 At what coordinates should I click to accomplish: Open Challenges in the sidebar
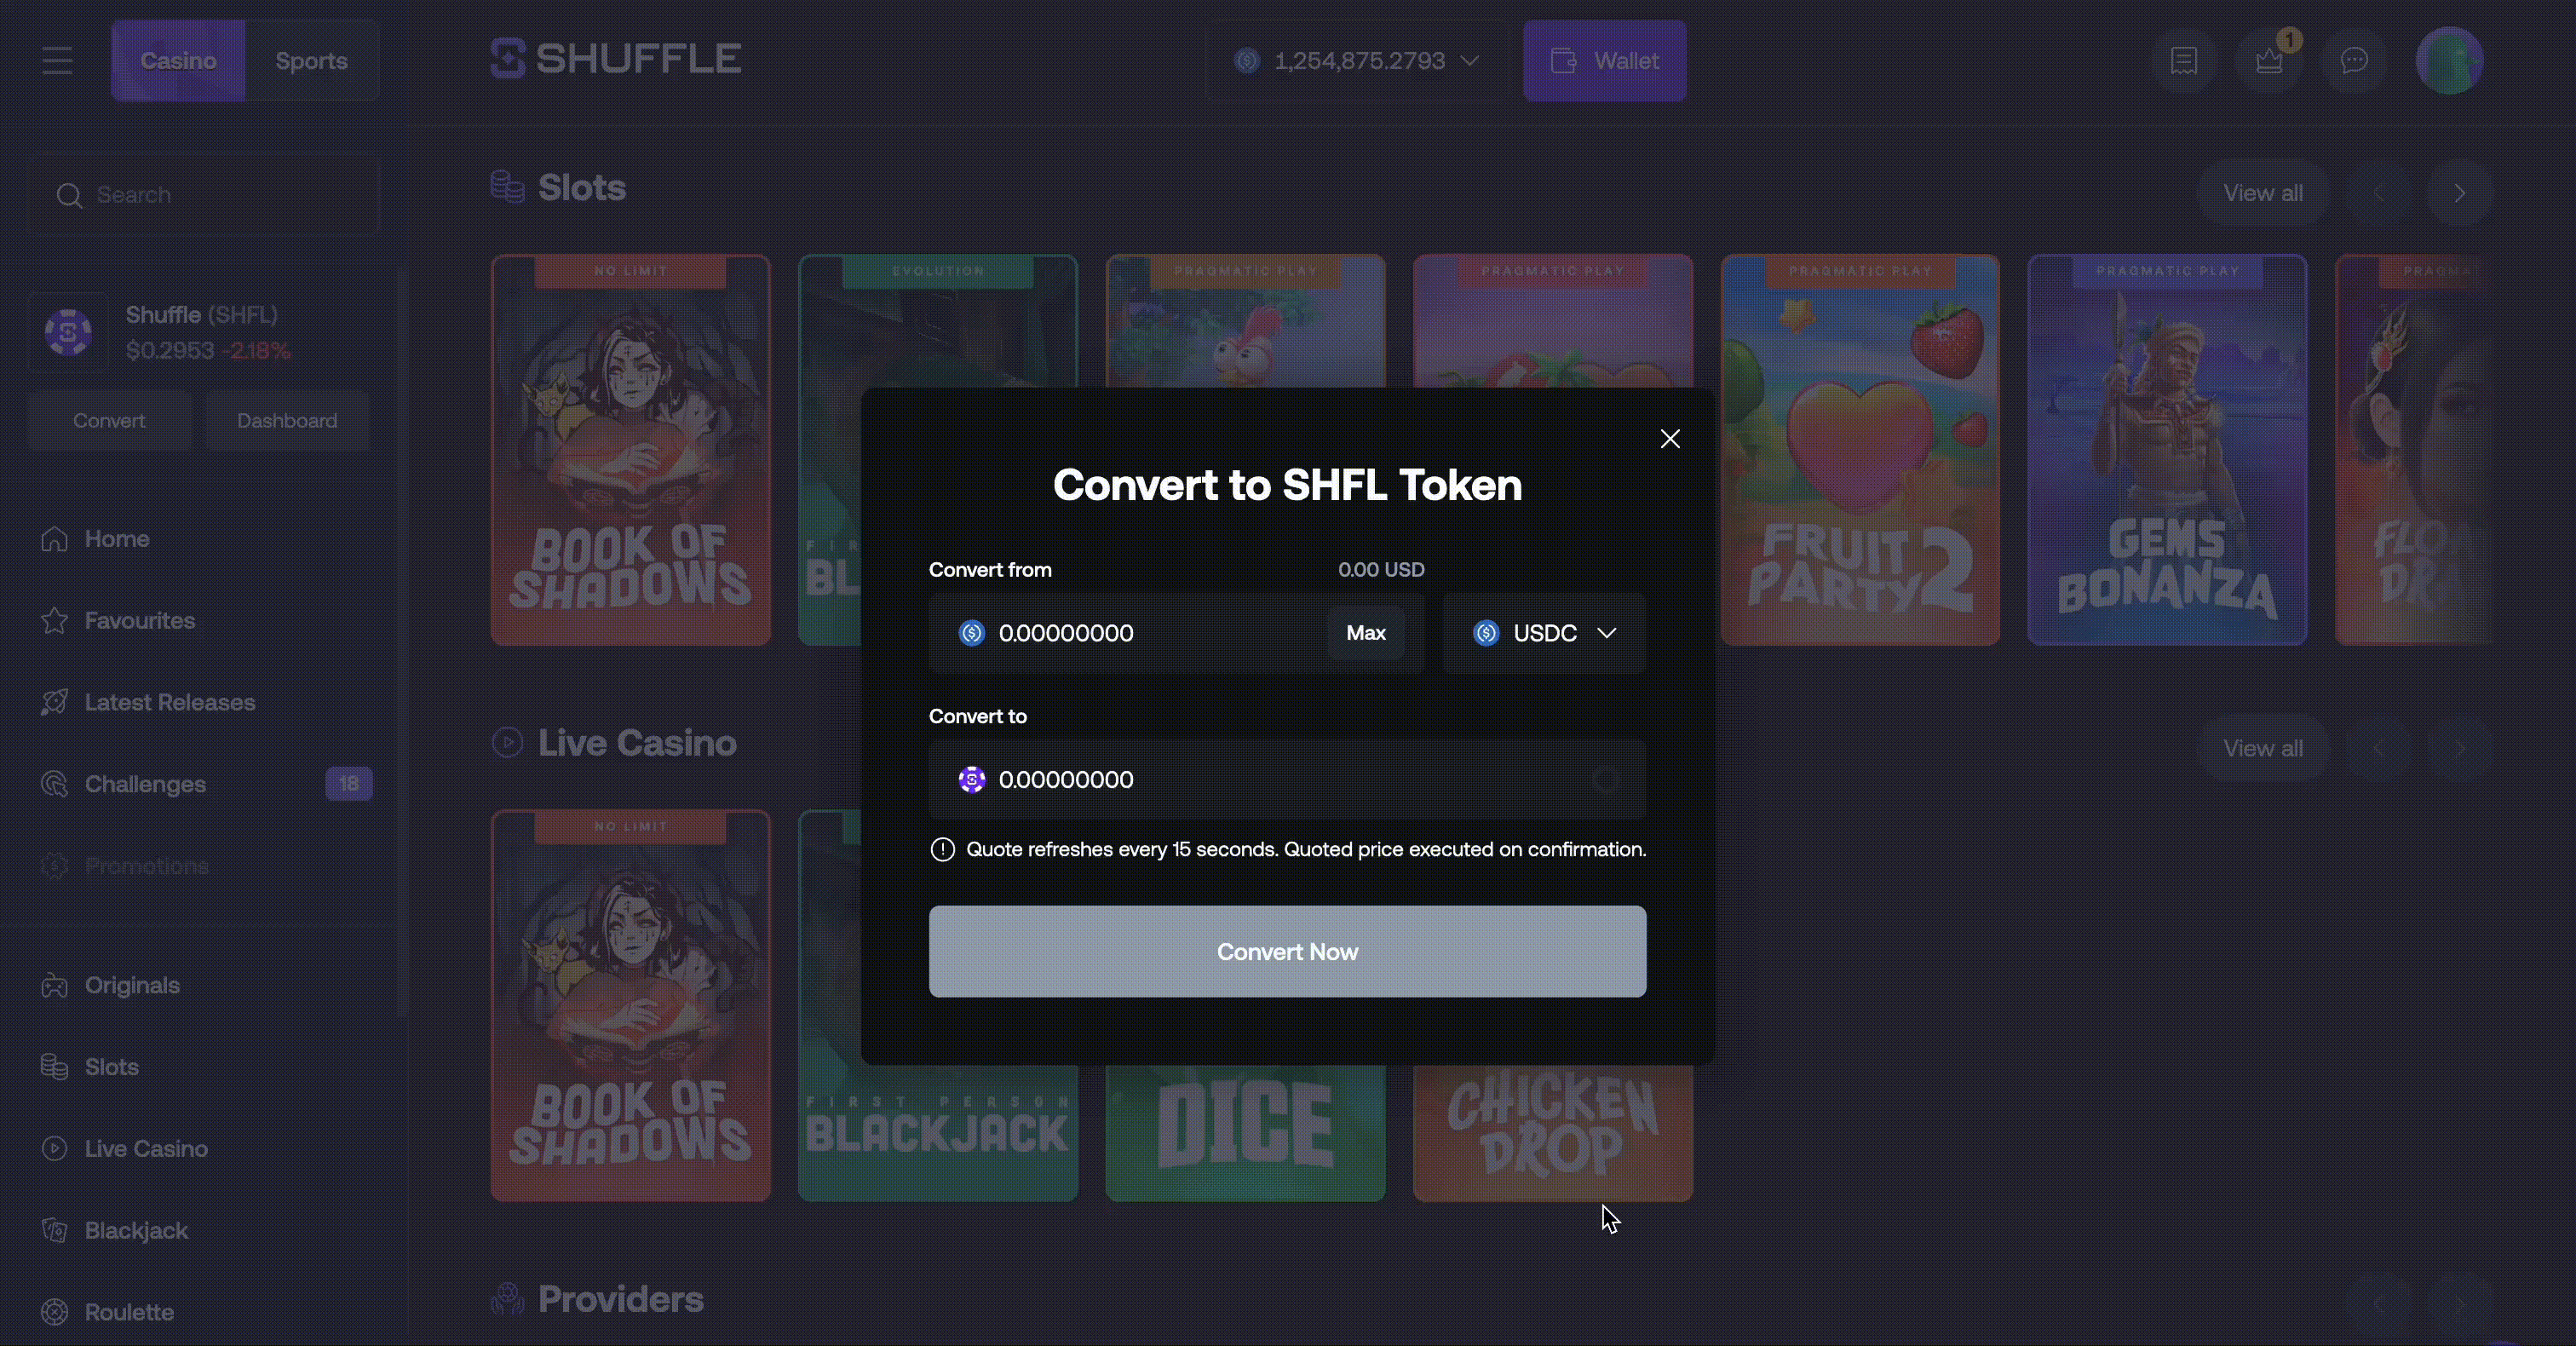tap(145, 784)
